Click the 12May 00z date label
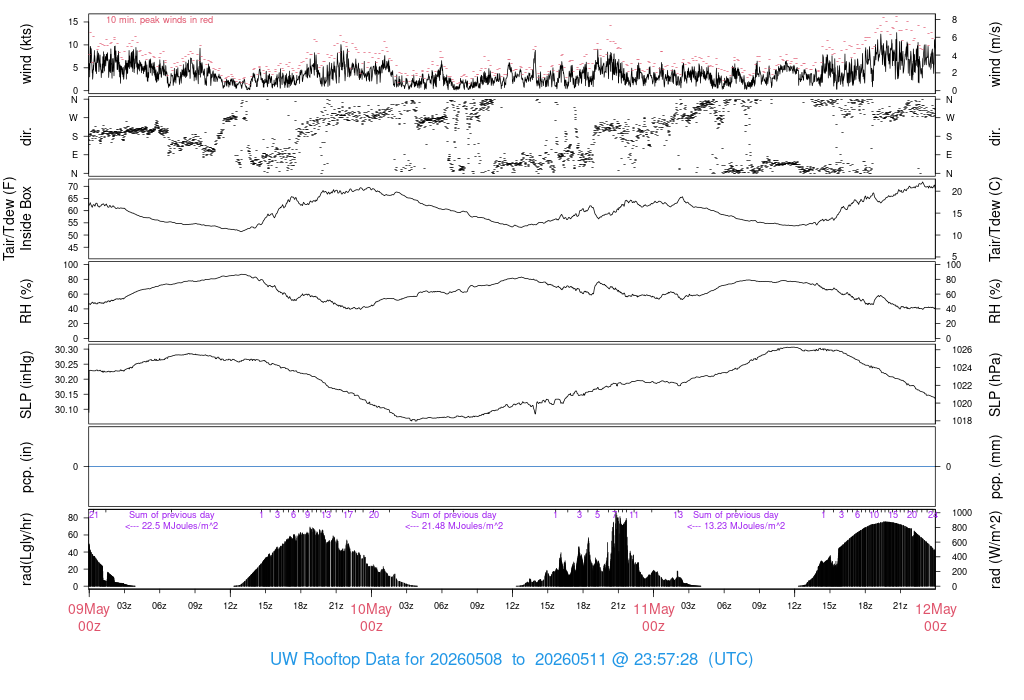The height and width of the screenshot is (700, 1024). [x=935, y=617]
